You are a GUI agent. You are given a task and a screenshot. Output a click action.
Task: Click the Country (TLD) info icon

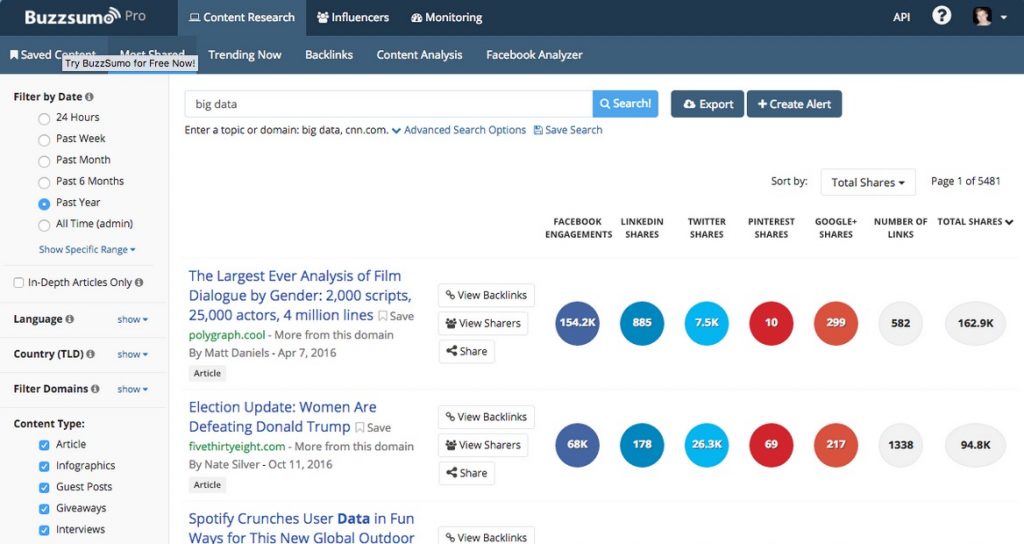90,354
